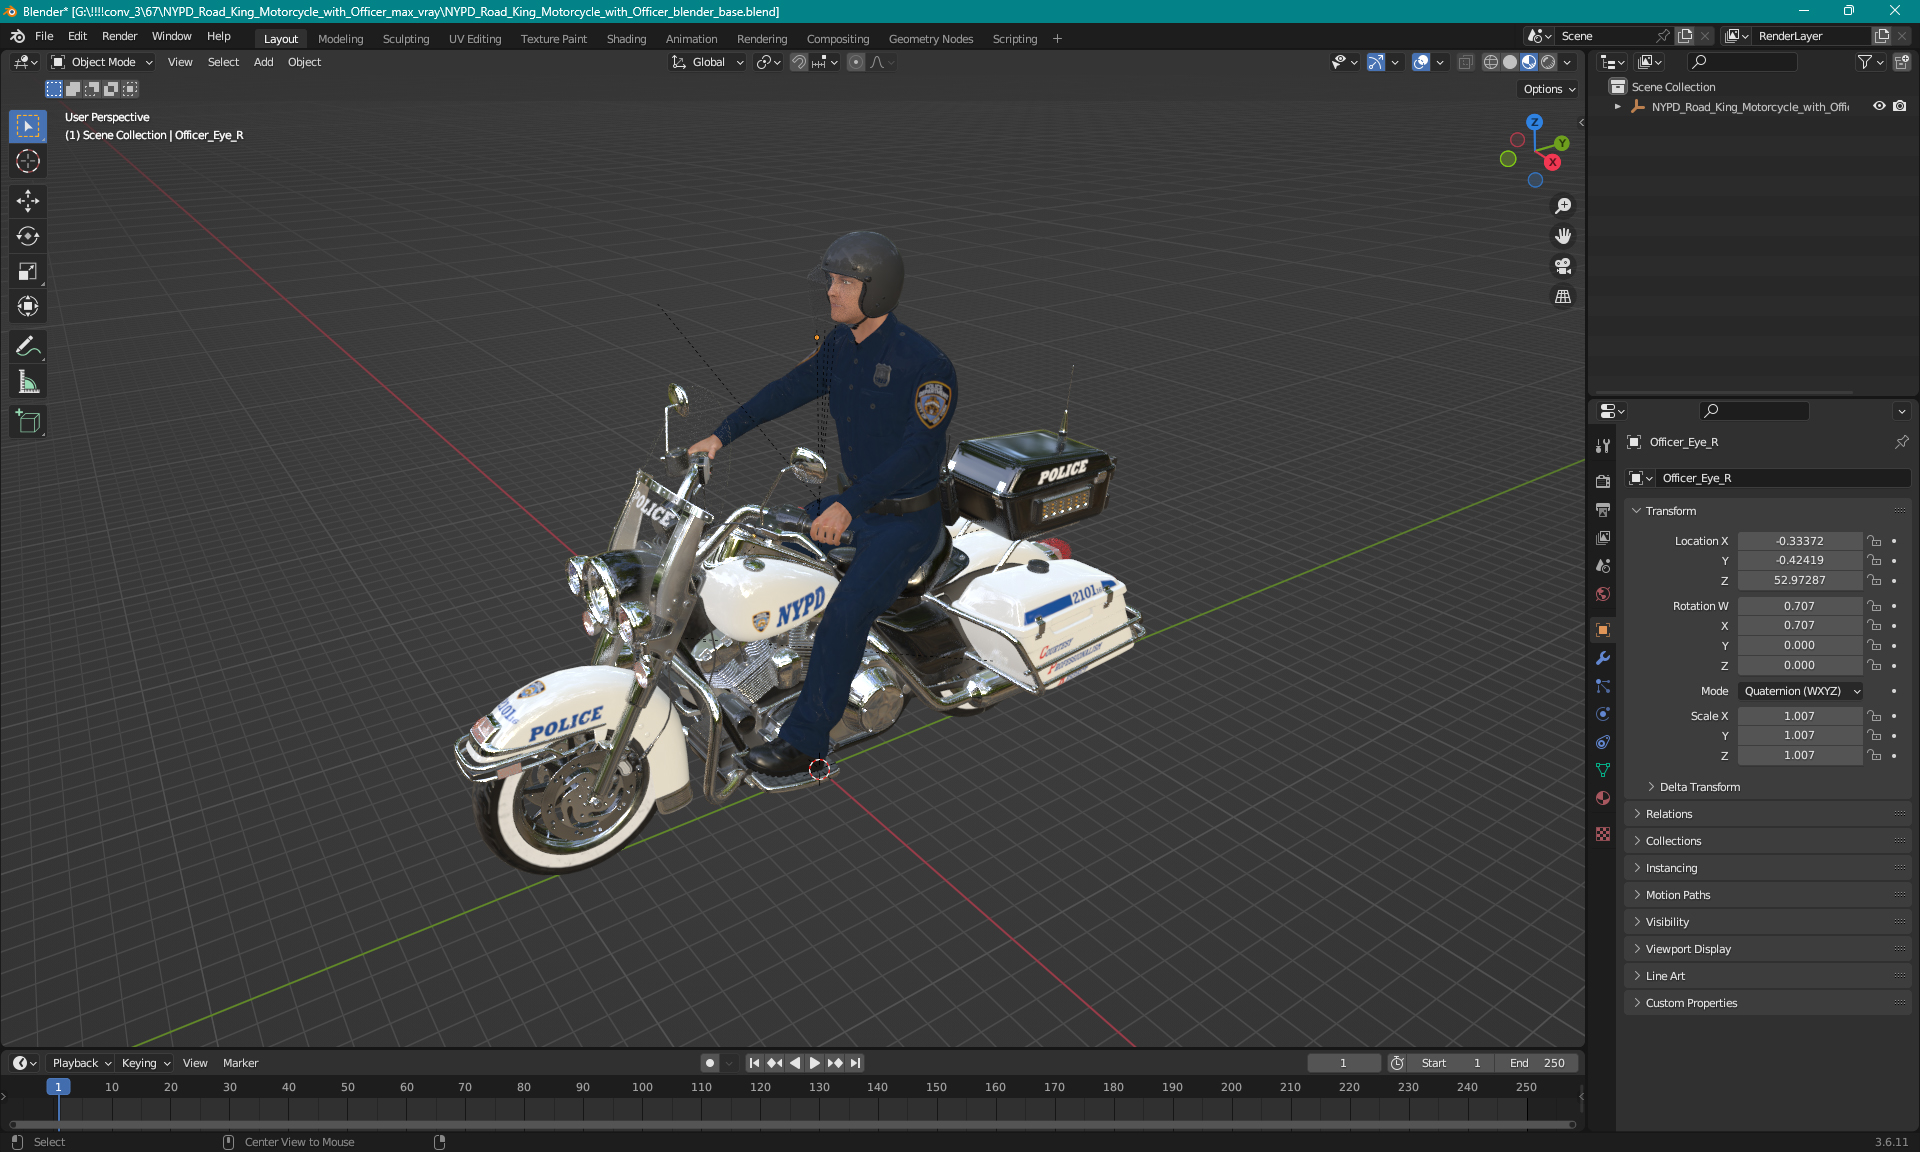Switch to the Sculpting workspace tab
This screenshot has width=1920, height=1152.
(406, 38)
